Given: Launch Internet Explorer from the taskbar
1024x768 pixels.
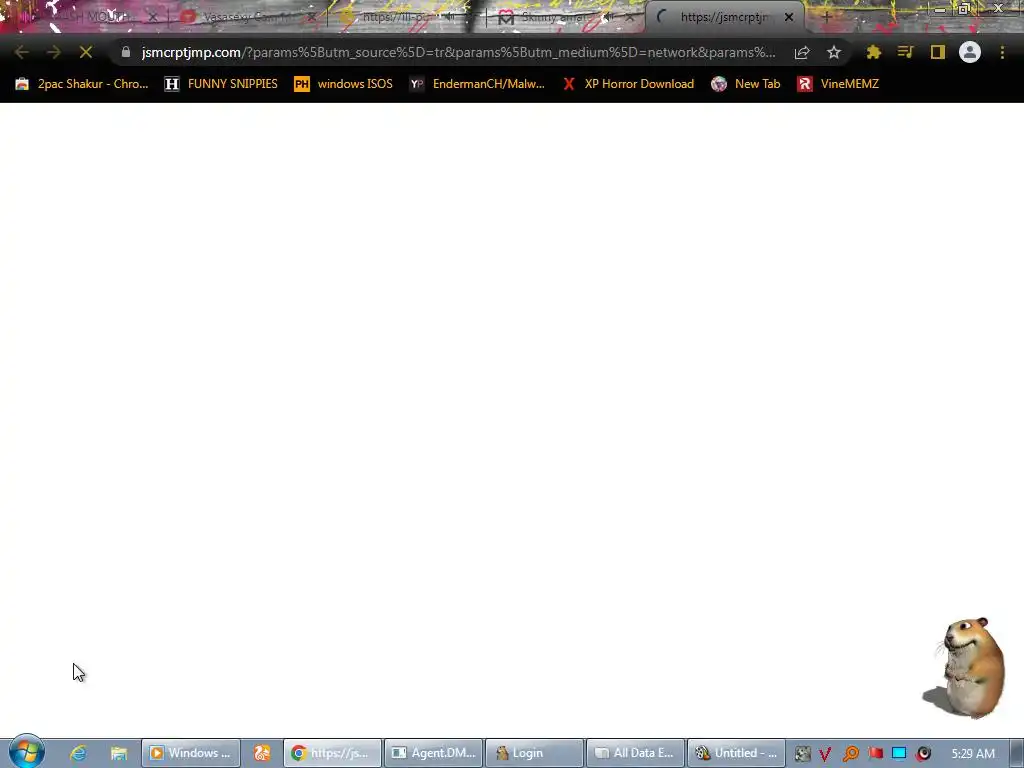Looking at the screenshot, I should point(78,753).
